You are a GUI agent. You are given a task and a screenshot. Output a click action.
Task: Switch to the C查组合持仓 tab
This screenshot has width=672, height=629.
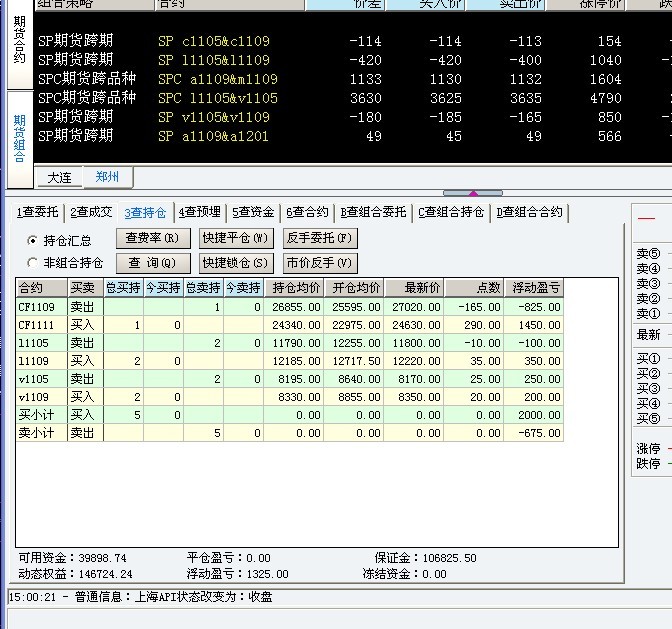tap(451, 212)
